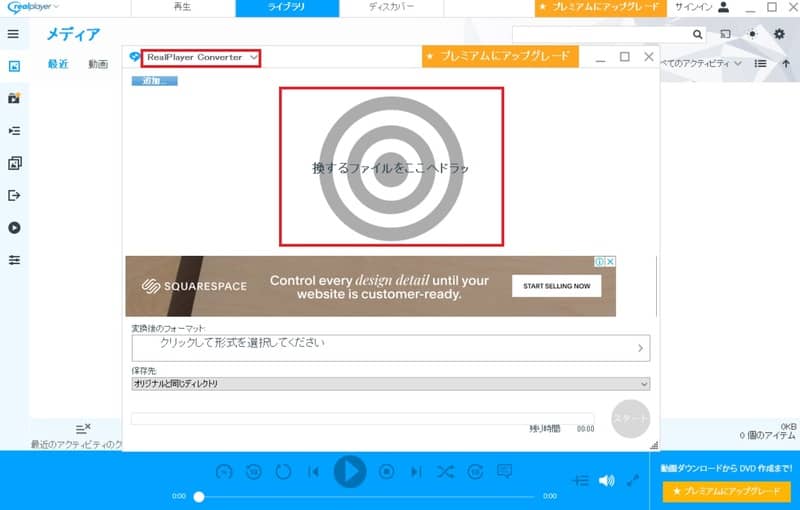Click the large play button
800x510 pixels.
[349, 472]
